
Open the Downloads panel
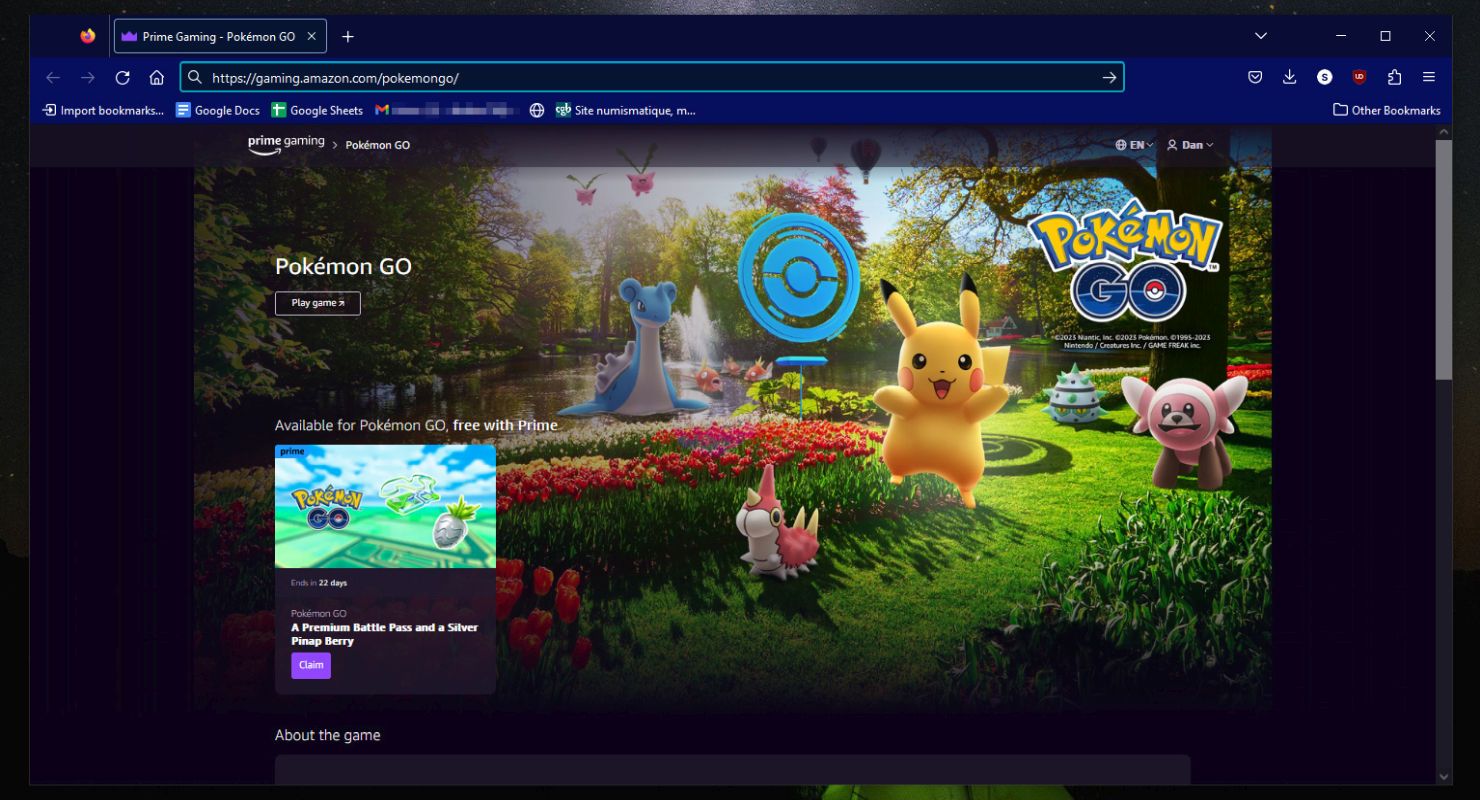point(1289,77)
